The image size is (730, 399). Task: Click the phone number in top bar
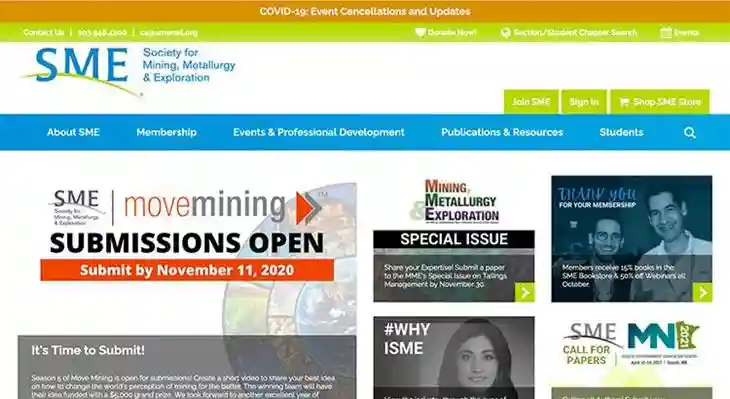[102, 33]
